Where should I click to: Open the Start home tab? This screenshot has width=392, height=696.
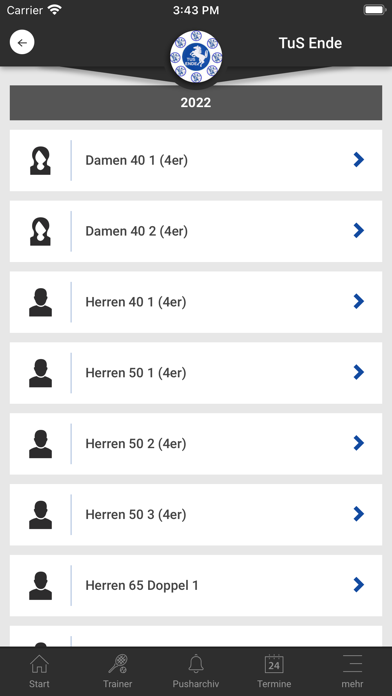(x=39, y=671)
